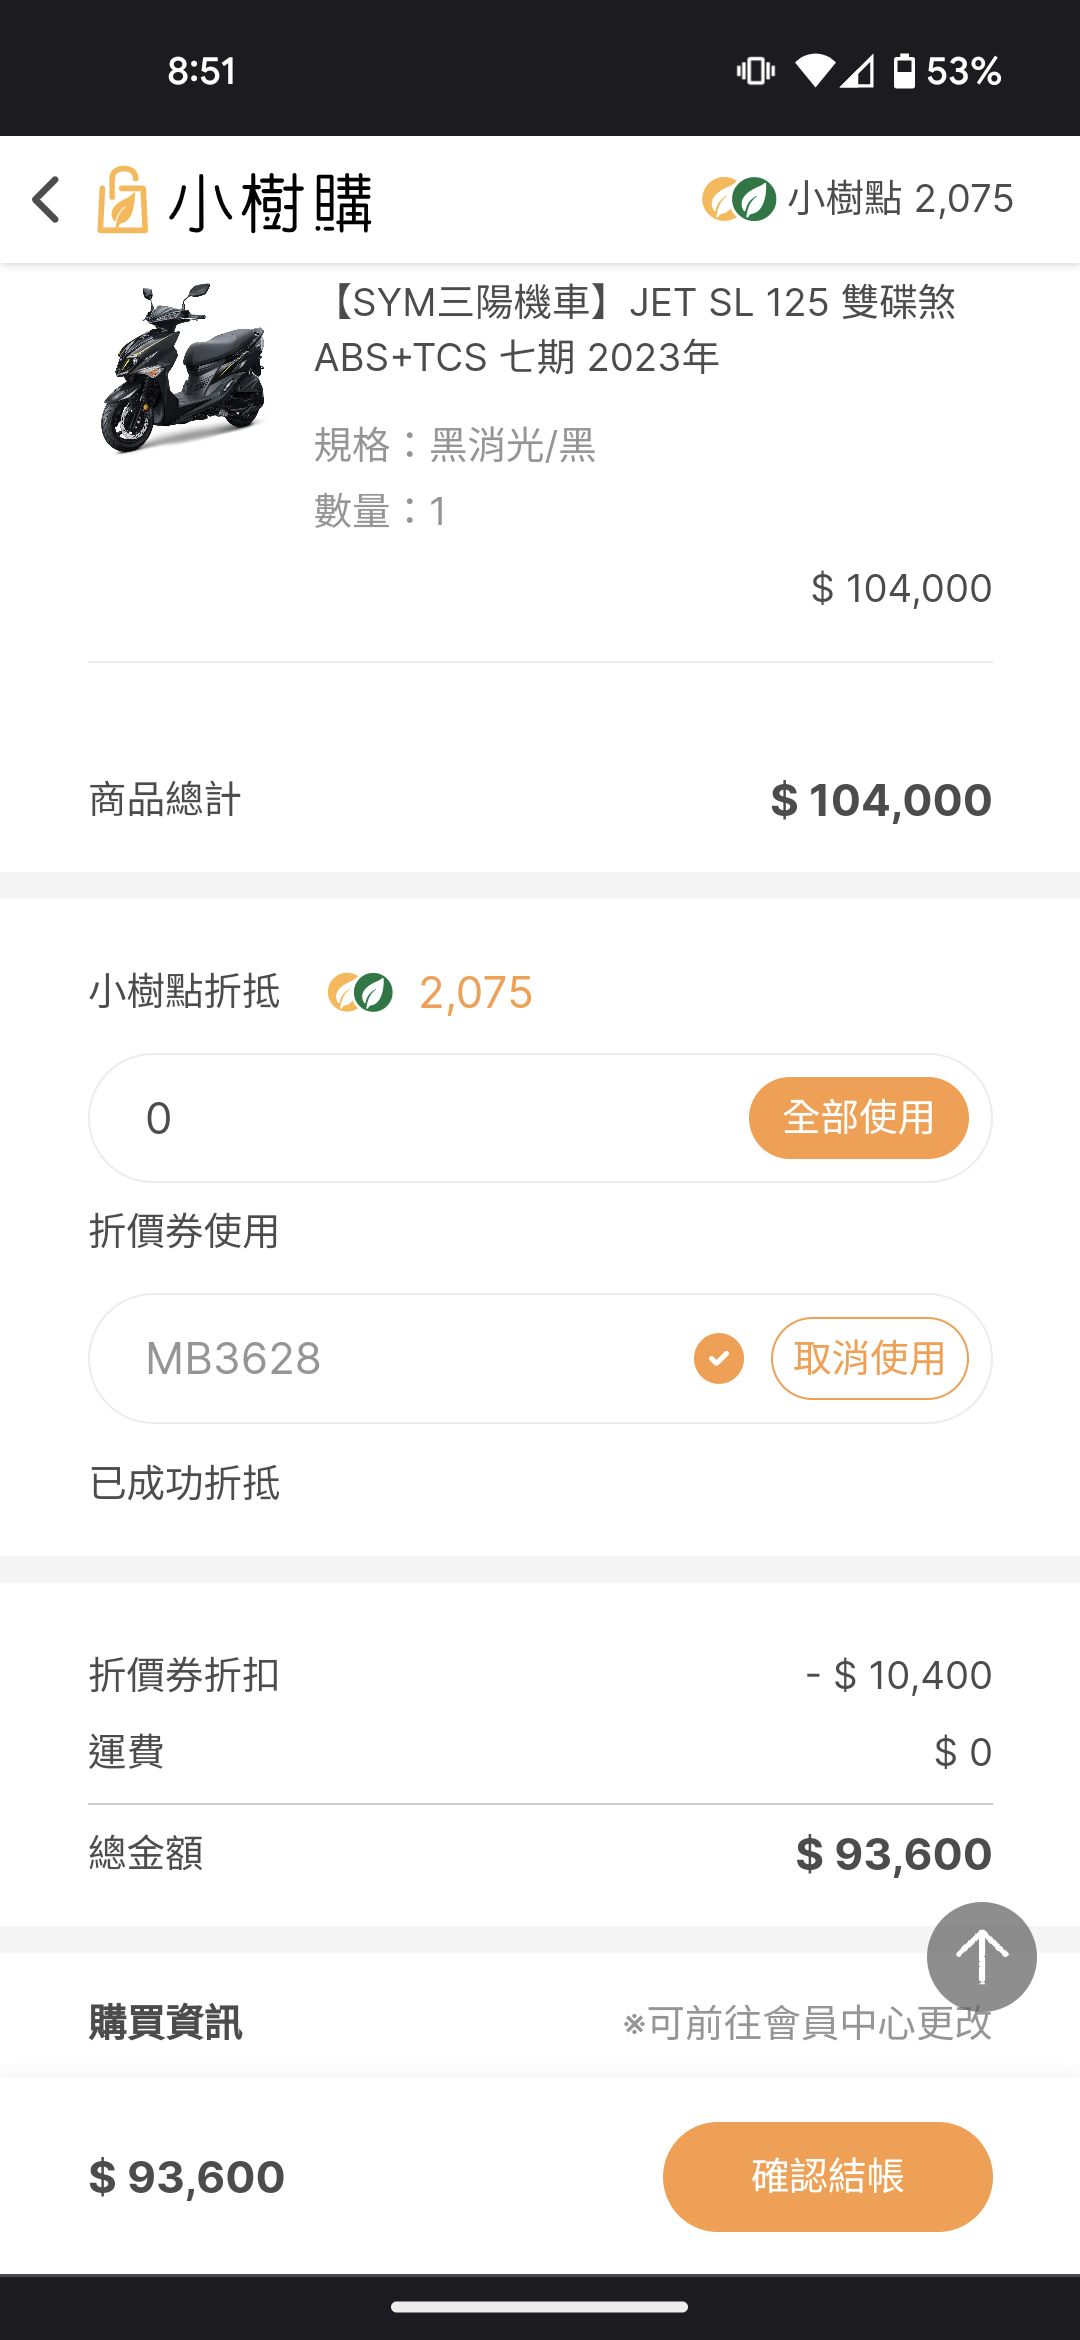Image resolution: width=1080 pixels, height=2340 pixels.
Task: Tap the scroll-to-top arrow button
Action: click(981, 1957)
